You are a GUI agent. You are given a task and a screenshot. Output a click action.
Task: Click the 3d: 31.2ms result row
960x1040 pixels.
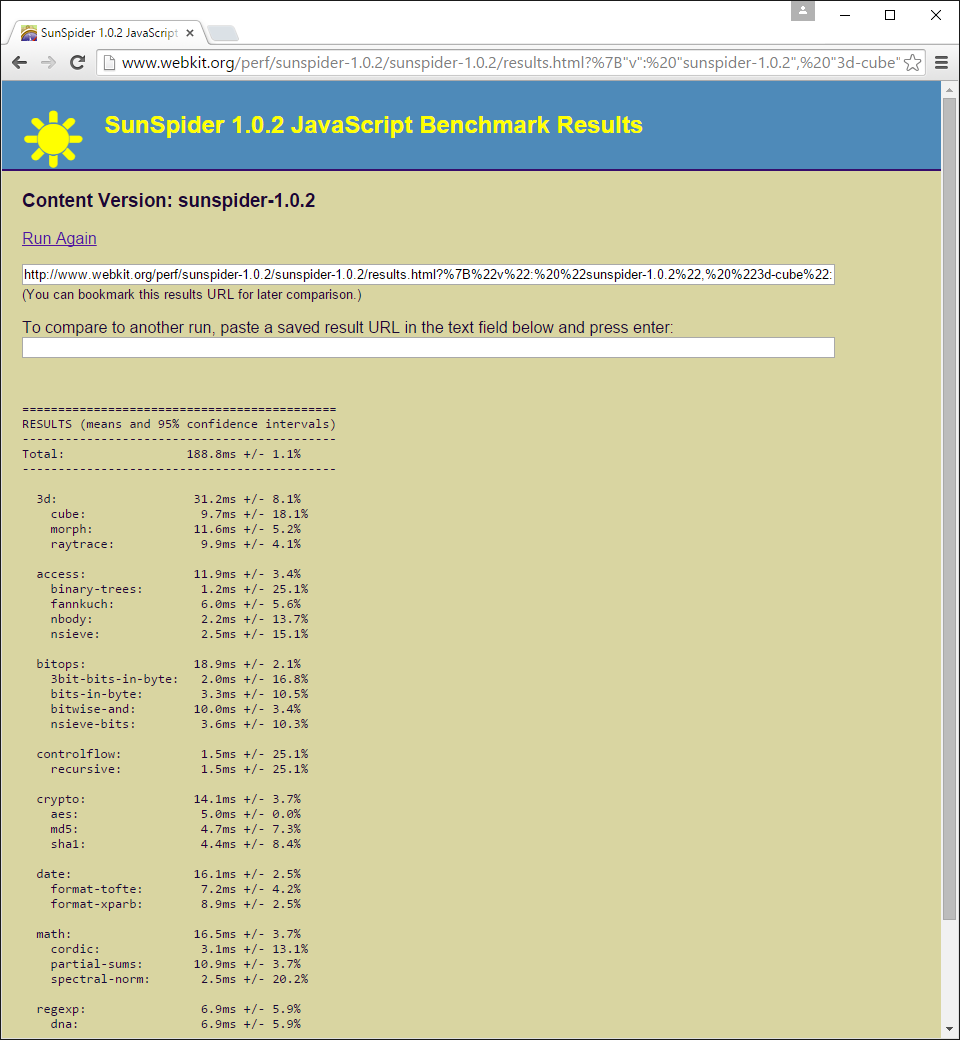click(x=169, y=499)
